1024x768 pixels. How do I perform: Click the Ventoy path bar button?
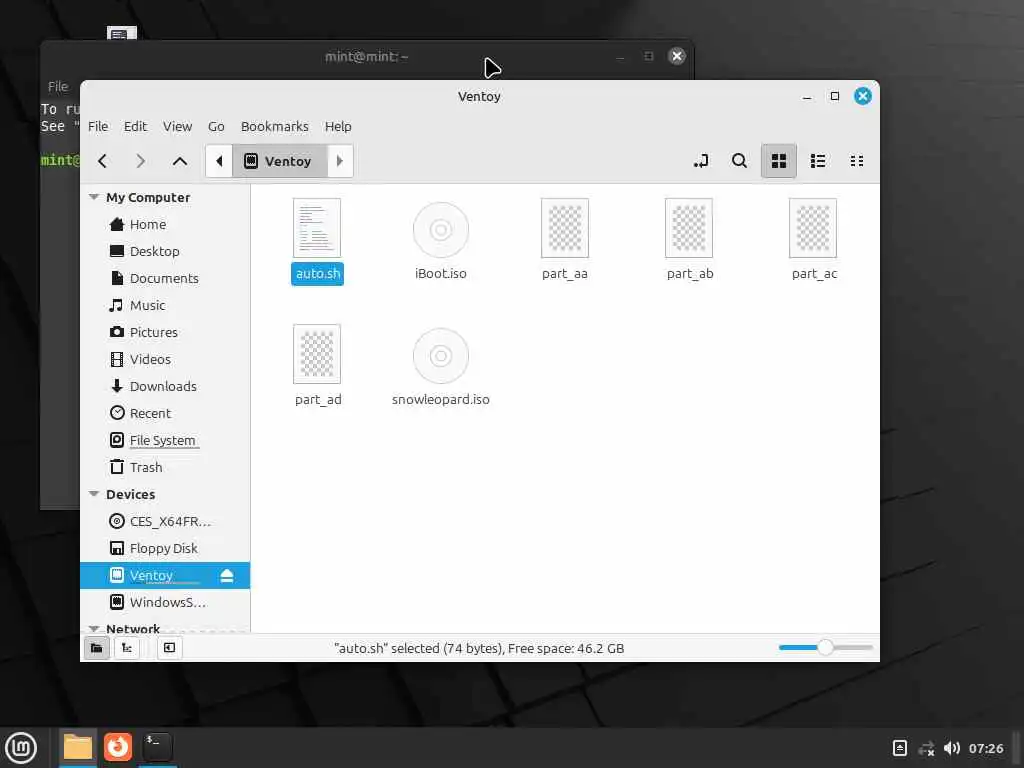280,161
